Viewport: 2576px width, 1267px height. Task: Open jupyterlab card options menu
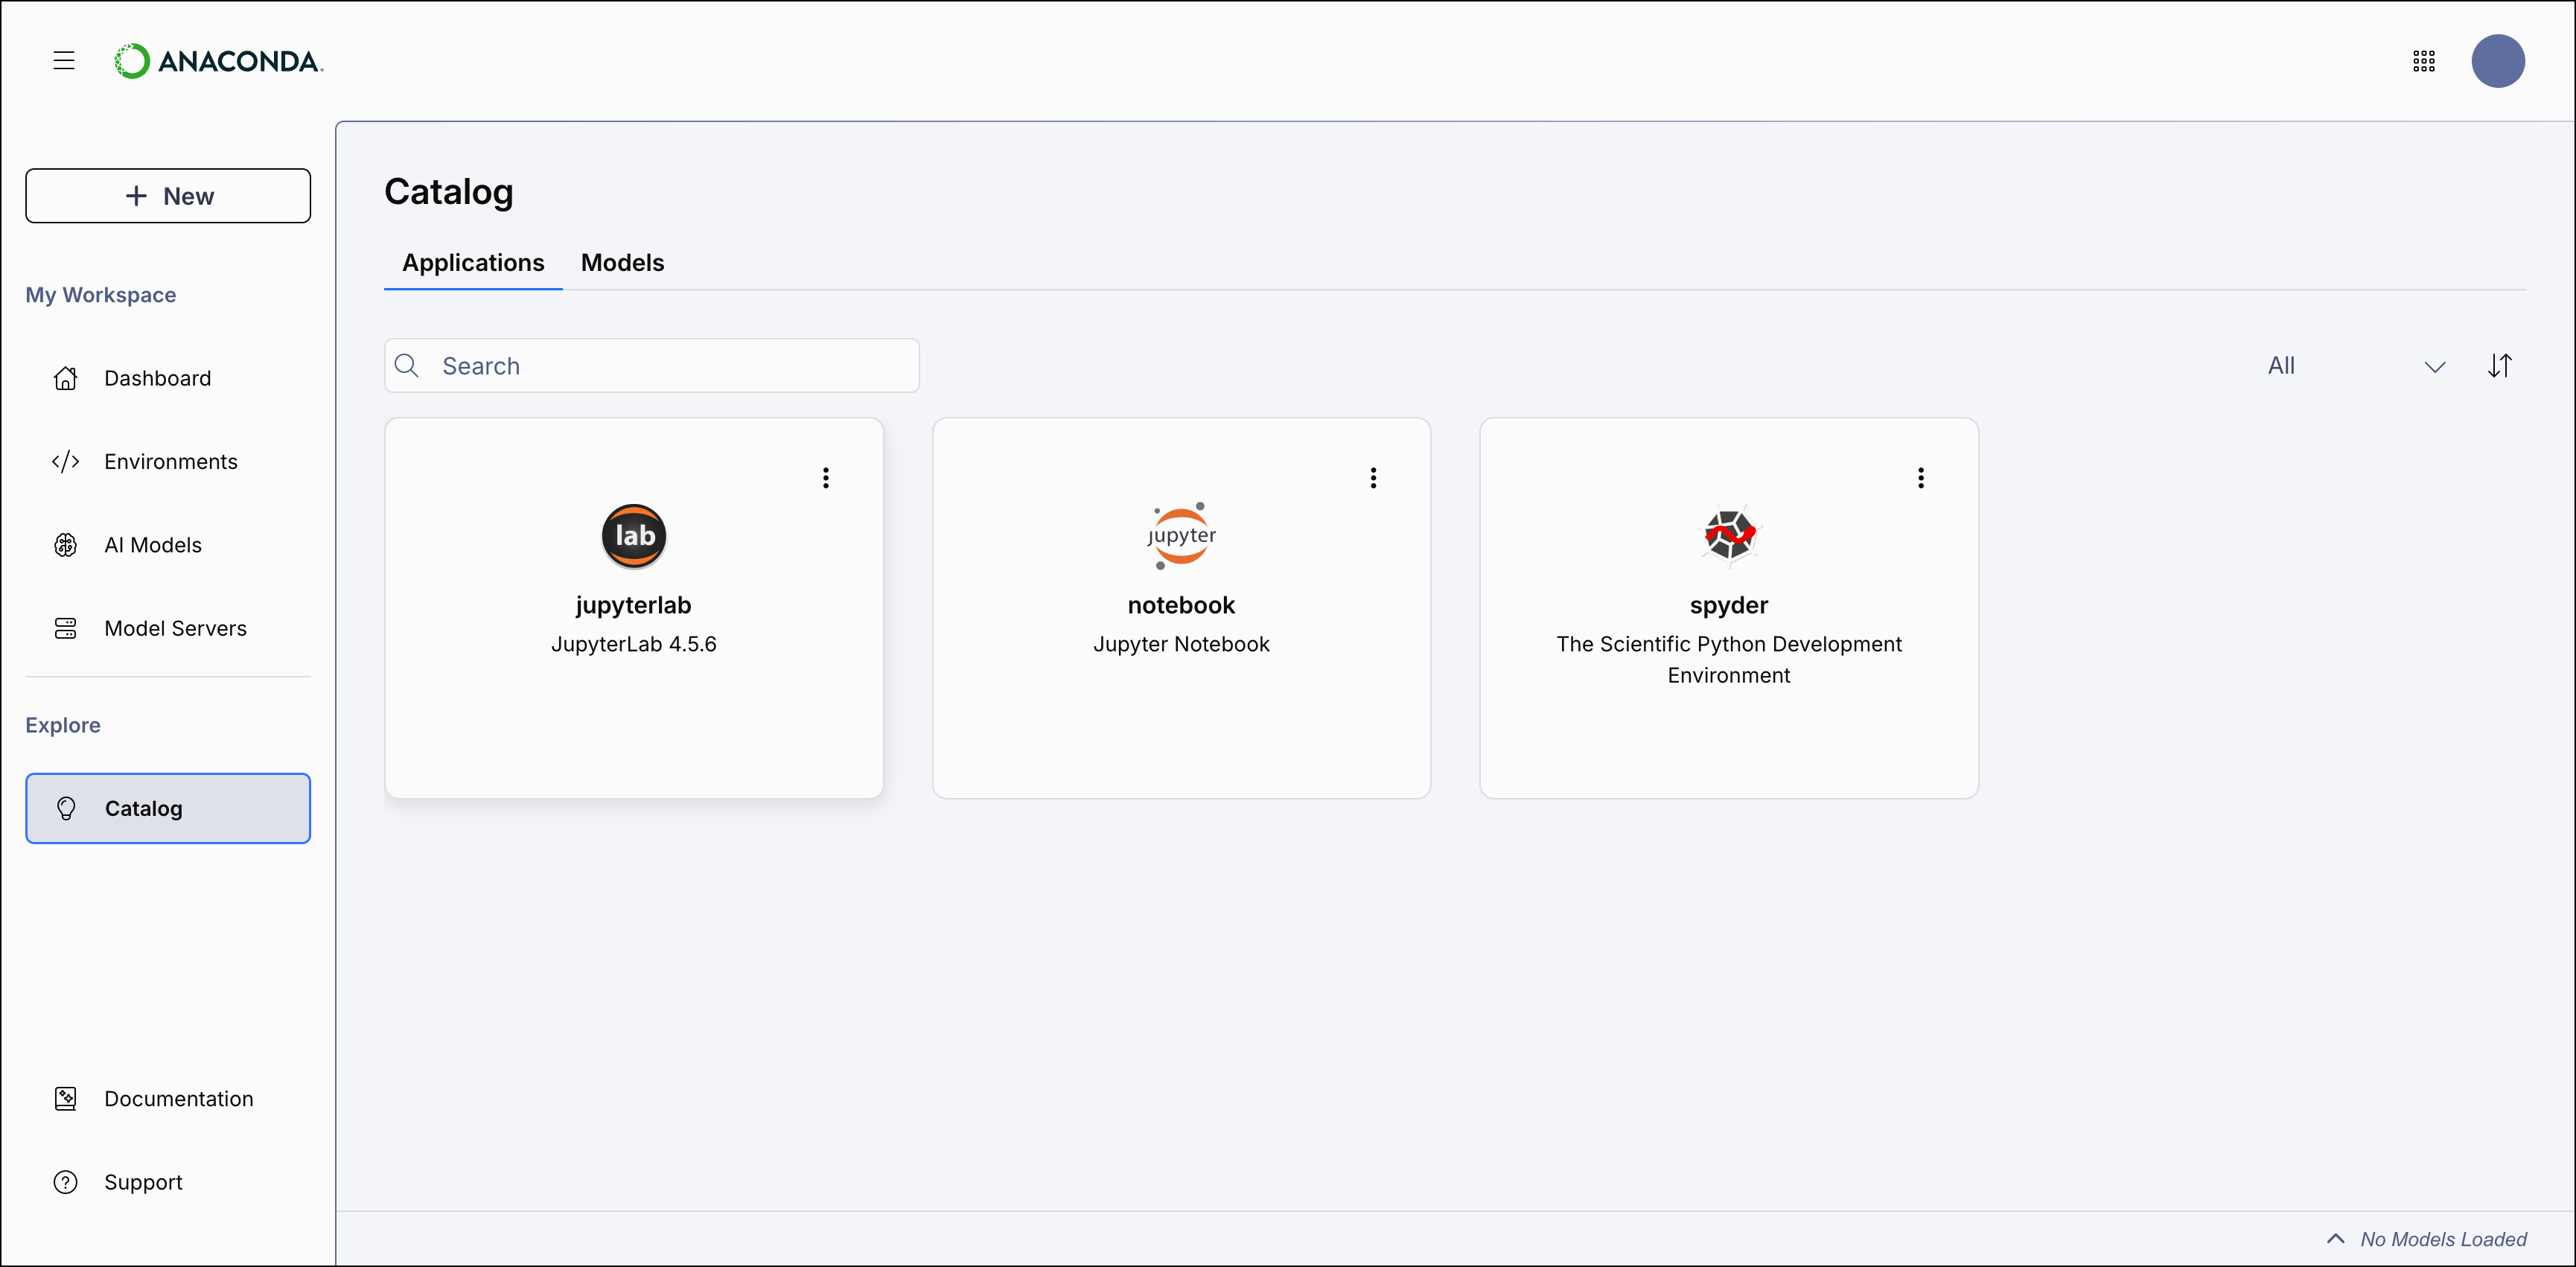tap(826, 478)
